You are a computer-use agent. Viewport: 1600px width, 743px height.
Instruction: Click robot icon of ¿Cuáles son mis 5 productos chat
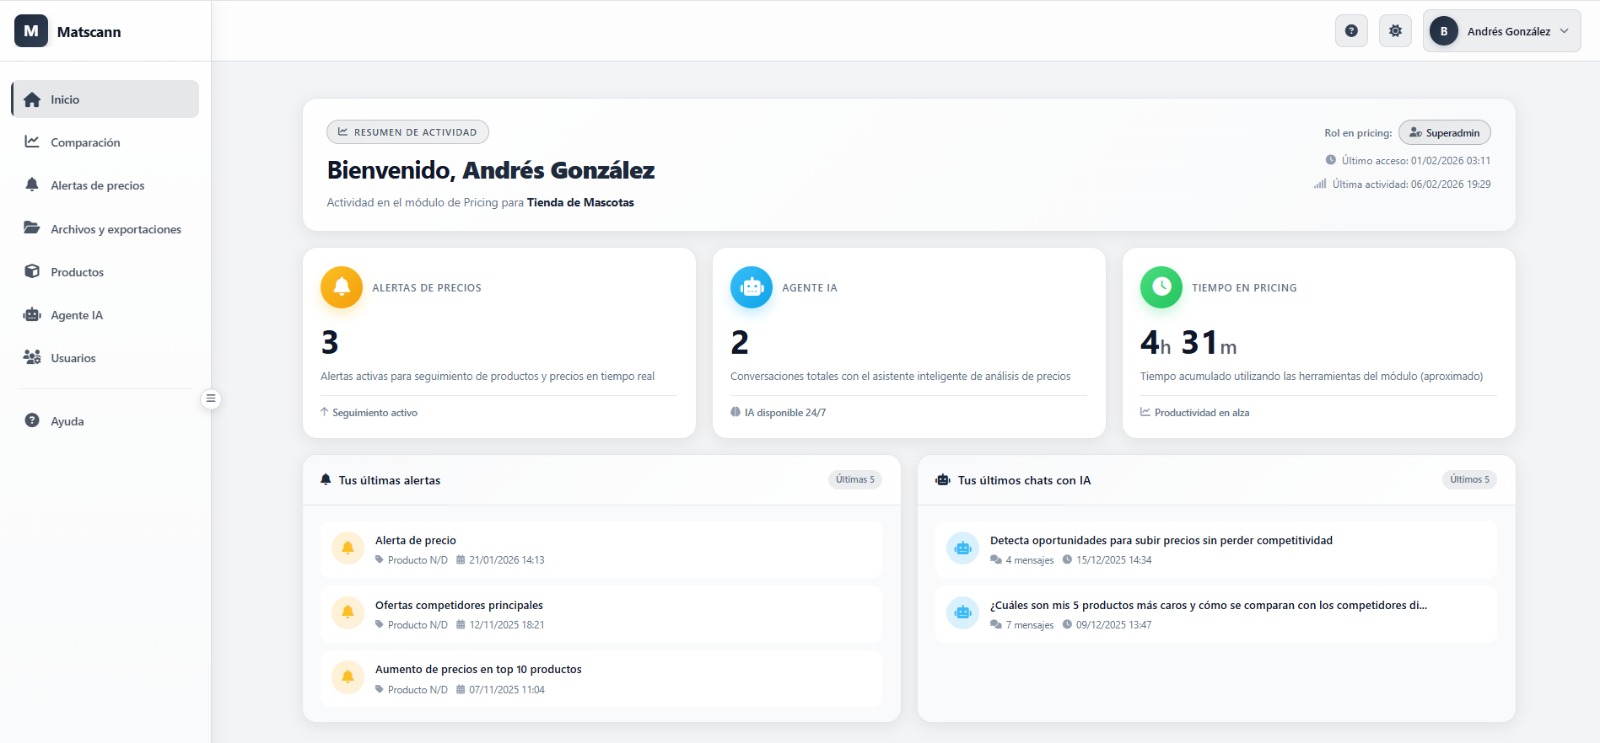pos(963,613)
